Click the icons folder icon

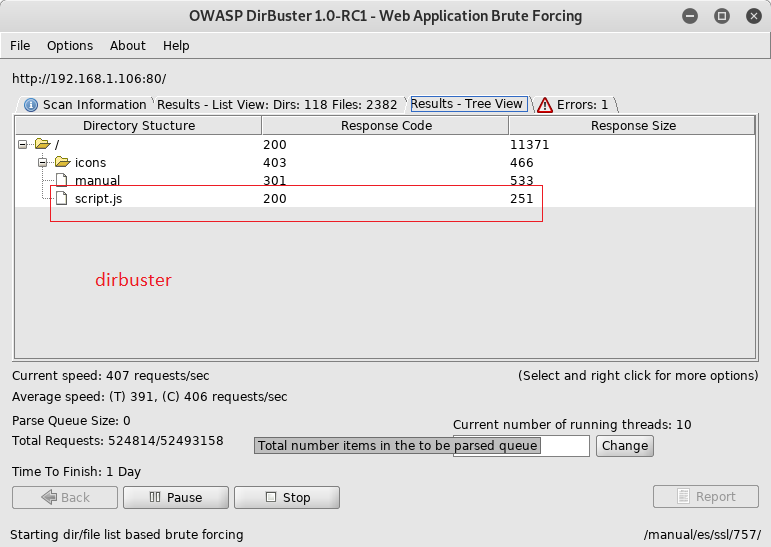[x=62, y=162]
